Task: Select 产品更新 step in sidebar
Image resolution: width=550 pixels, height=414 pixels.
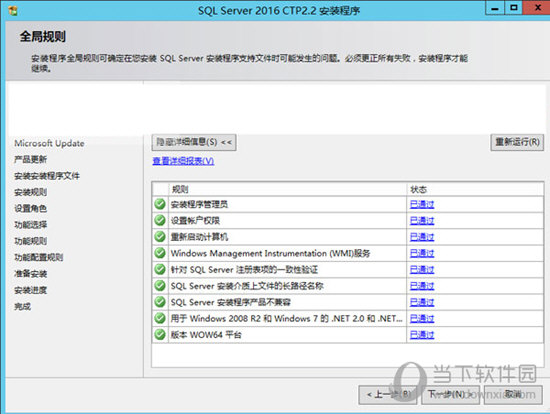Action: [x=31, y=160]
